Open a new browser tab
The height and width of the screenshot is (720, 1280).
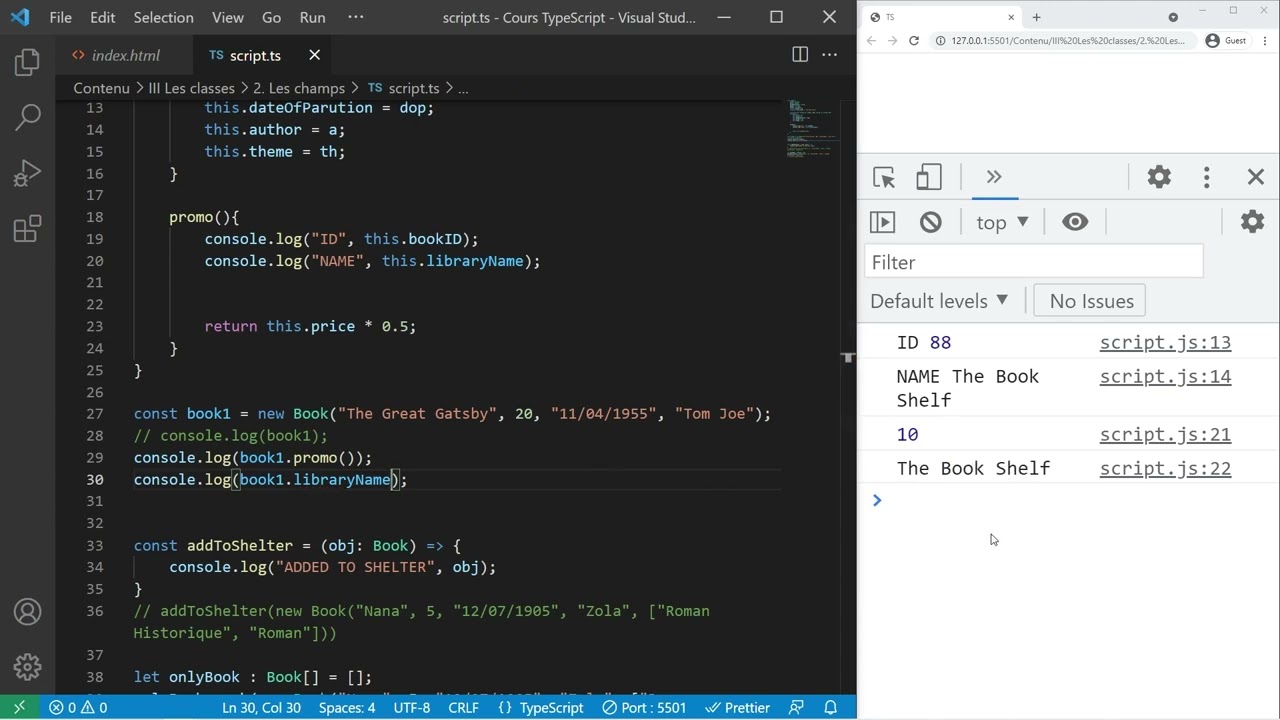pyautogui.click(x=1036, y=17)
